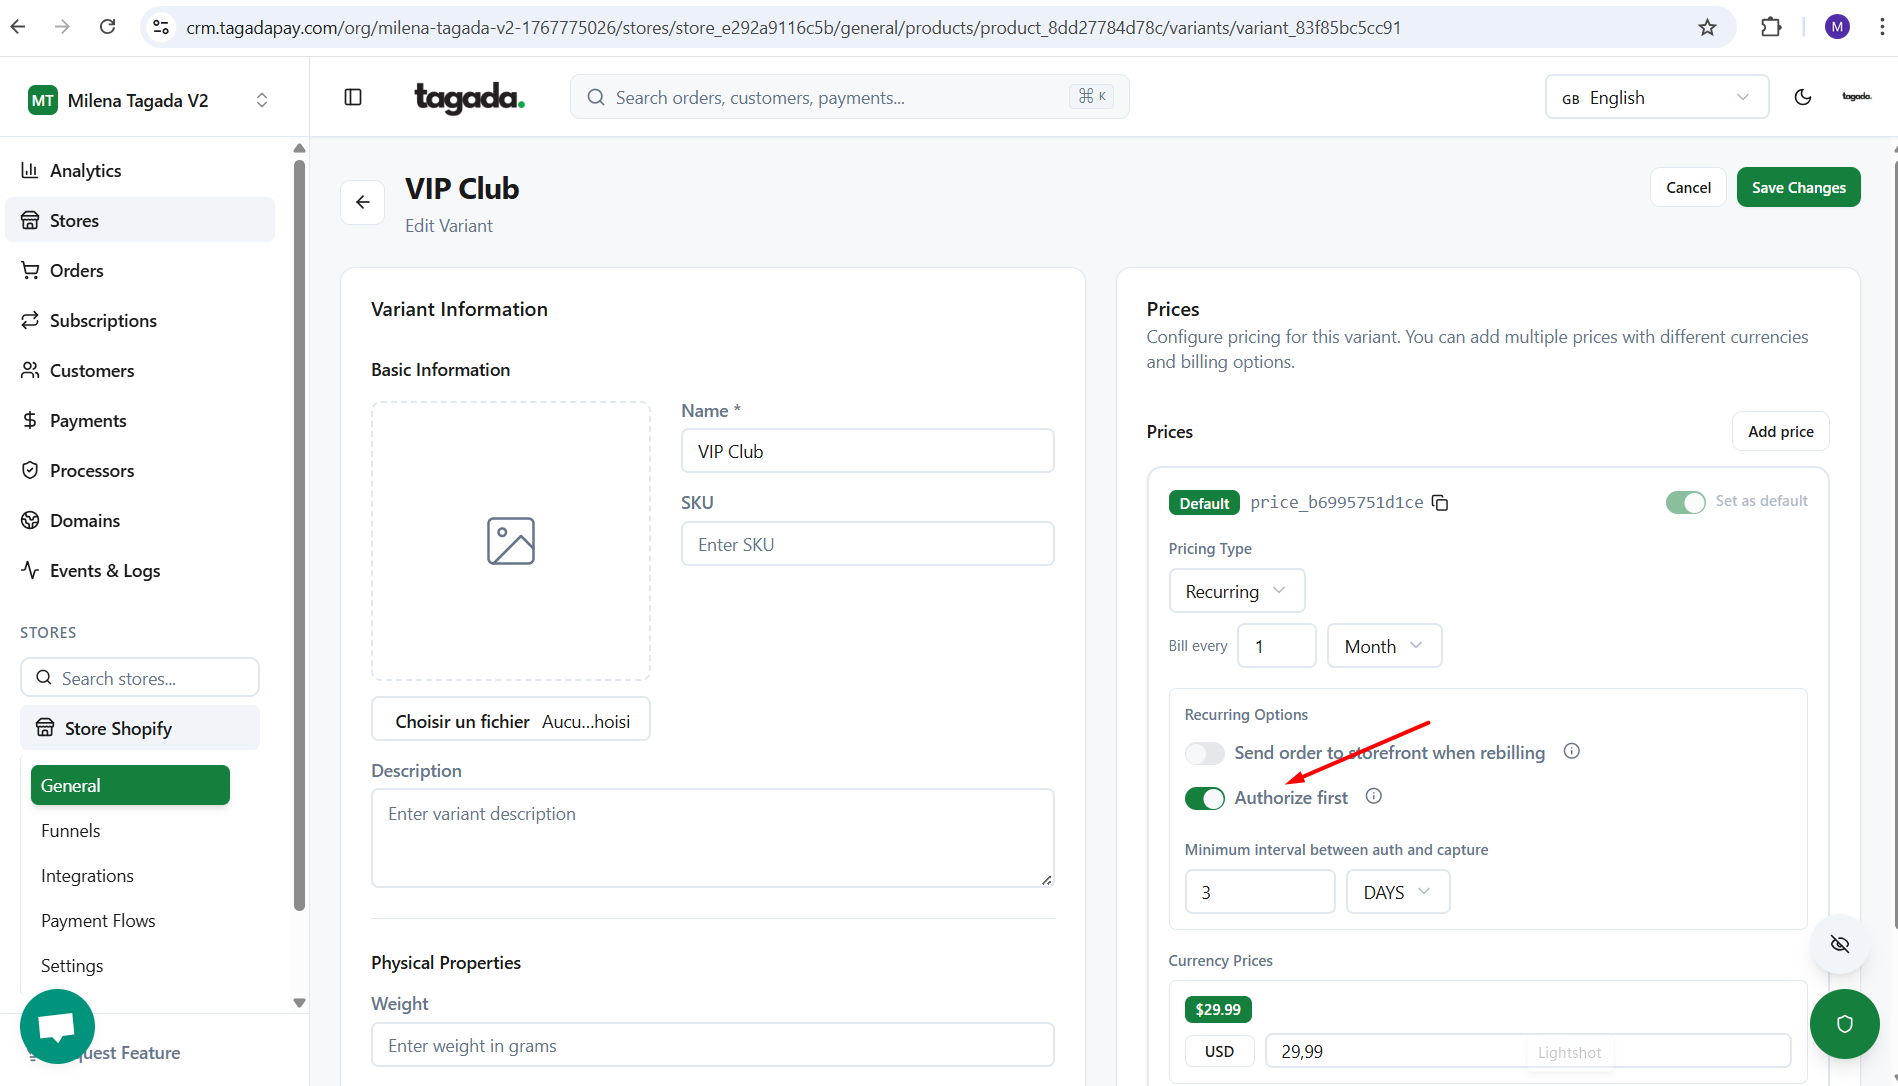Screen dimensions: 1898x1086
Task: Click the Save Changes button
Action: pyautogui.click(x=1798, y=187)
